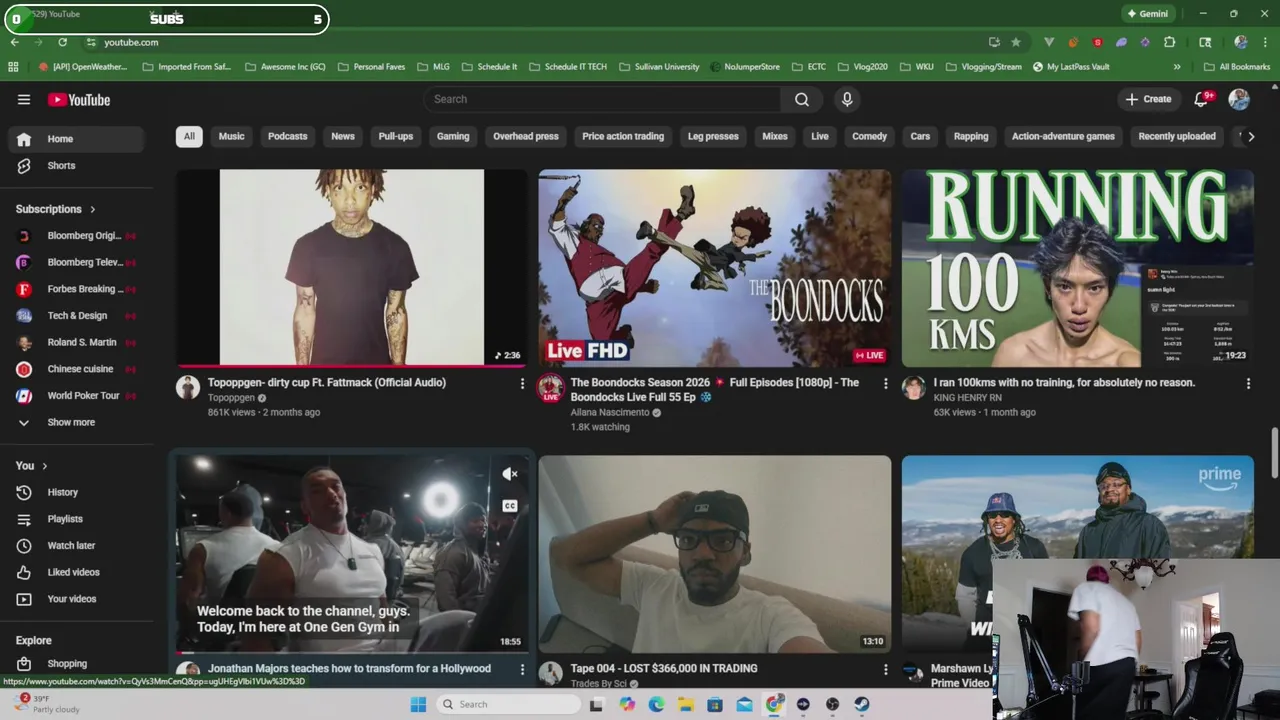Open the YouTube guide hamburger menu

(x=24, y=99)
